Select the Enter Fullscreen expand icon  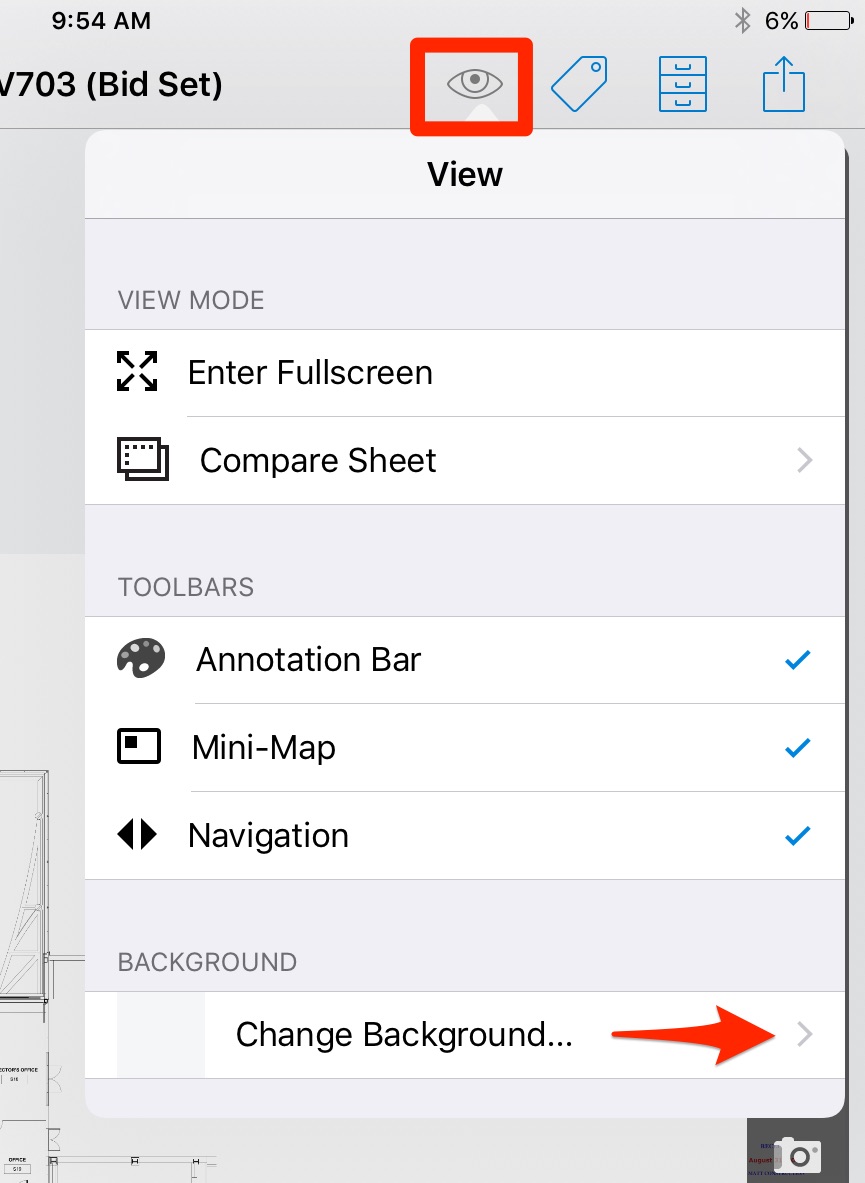[137, 371]
